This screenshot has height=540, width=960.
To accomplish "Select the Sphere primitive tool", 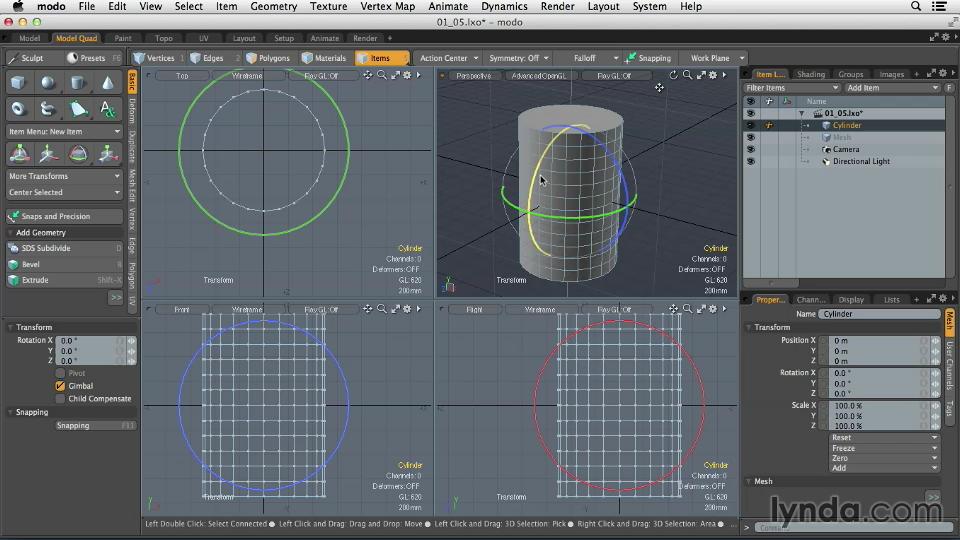I will [x=48, y=82].
